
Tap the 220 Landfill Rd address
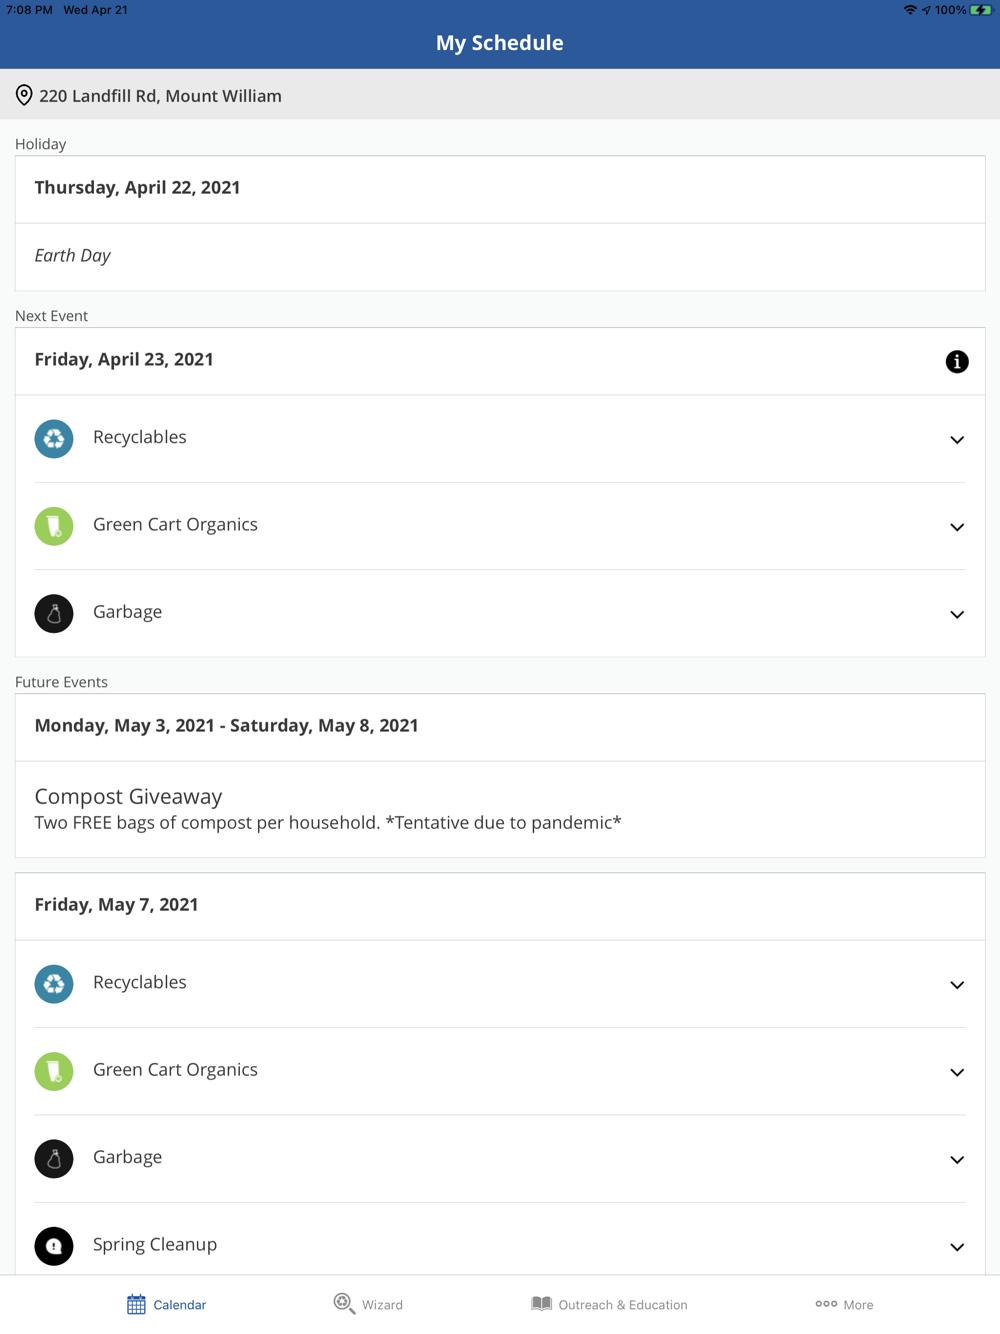160,96
